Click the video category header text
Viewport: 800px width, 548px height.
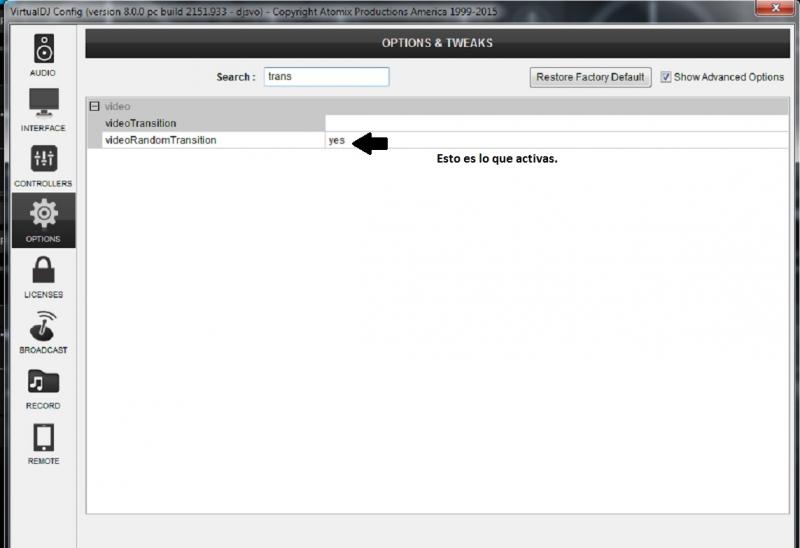117,106
